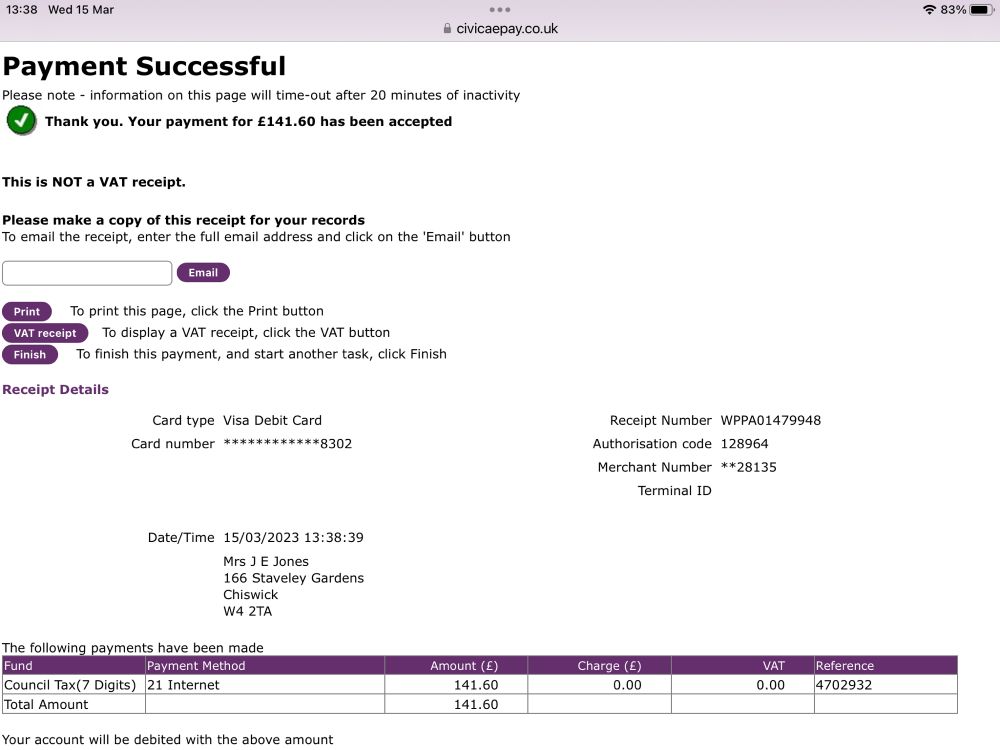
Task: Click the Print button
Action: (x=27, y=312)
